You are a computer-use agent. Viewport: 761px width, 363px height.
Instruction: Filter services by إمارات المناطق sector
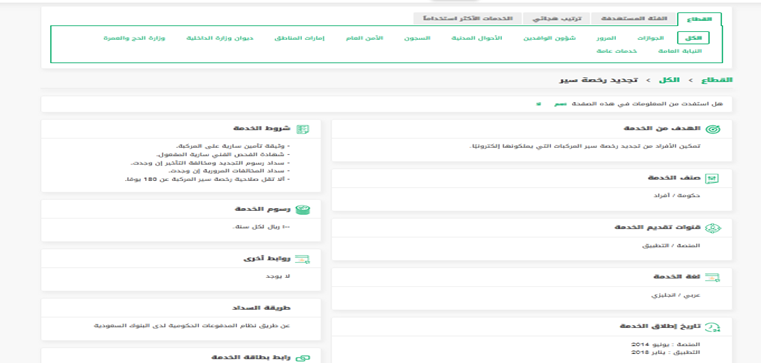click(299, 38)
